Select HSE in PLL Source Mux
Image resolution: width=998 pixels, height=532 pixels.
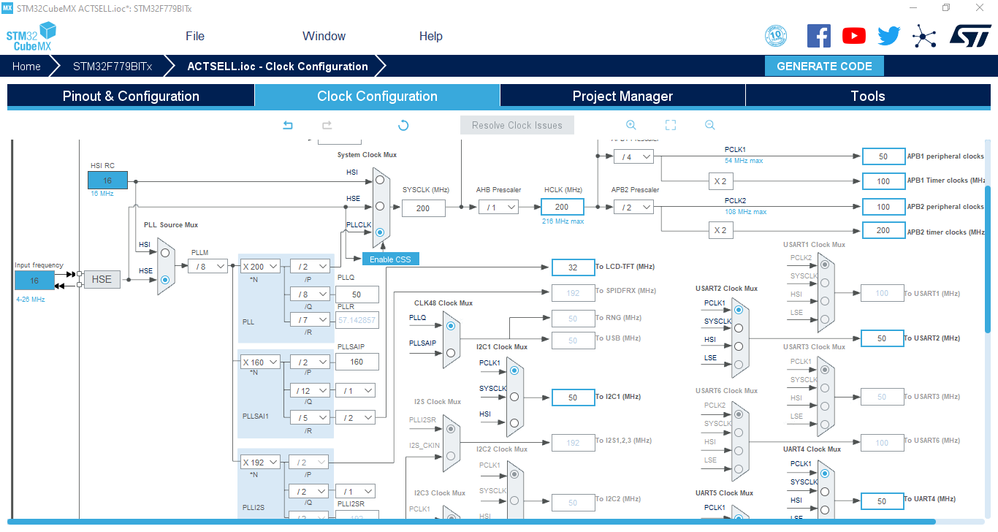click(165, 279)
